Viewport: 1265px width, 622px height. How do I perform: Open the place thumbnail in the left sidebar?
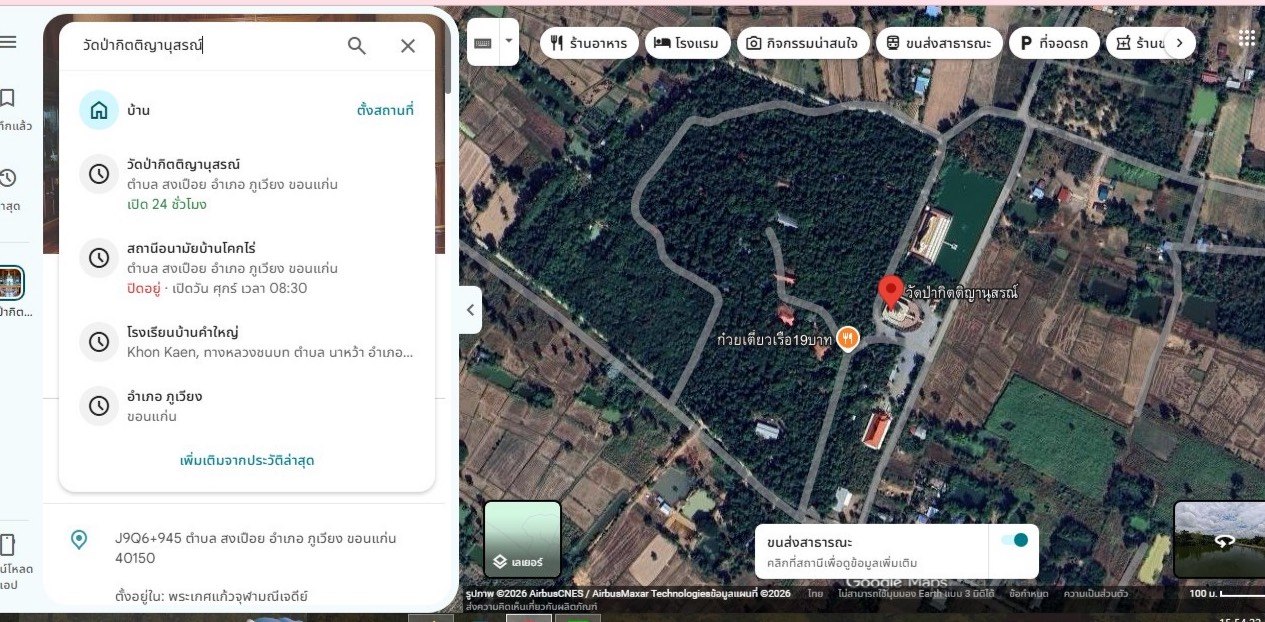pyautogui.click(x=10, y=282)
